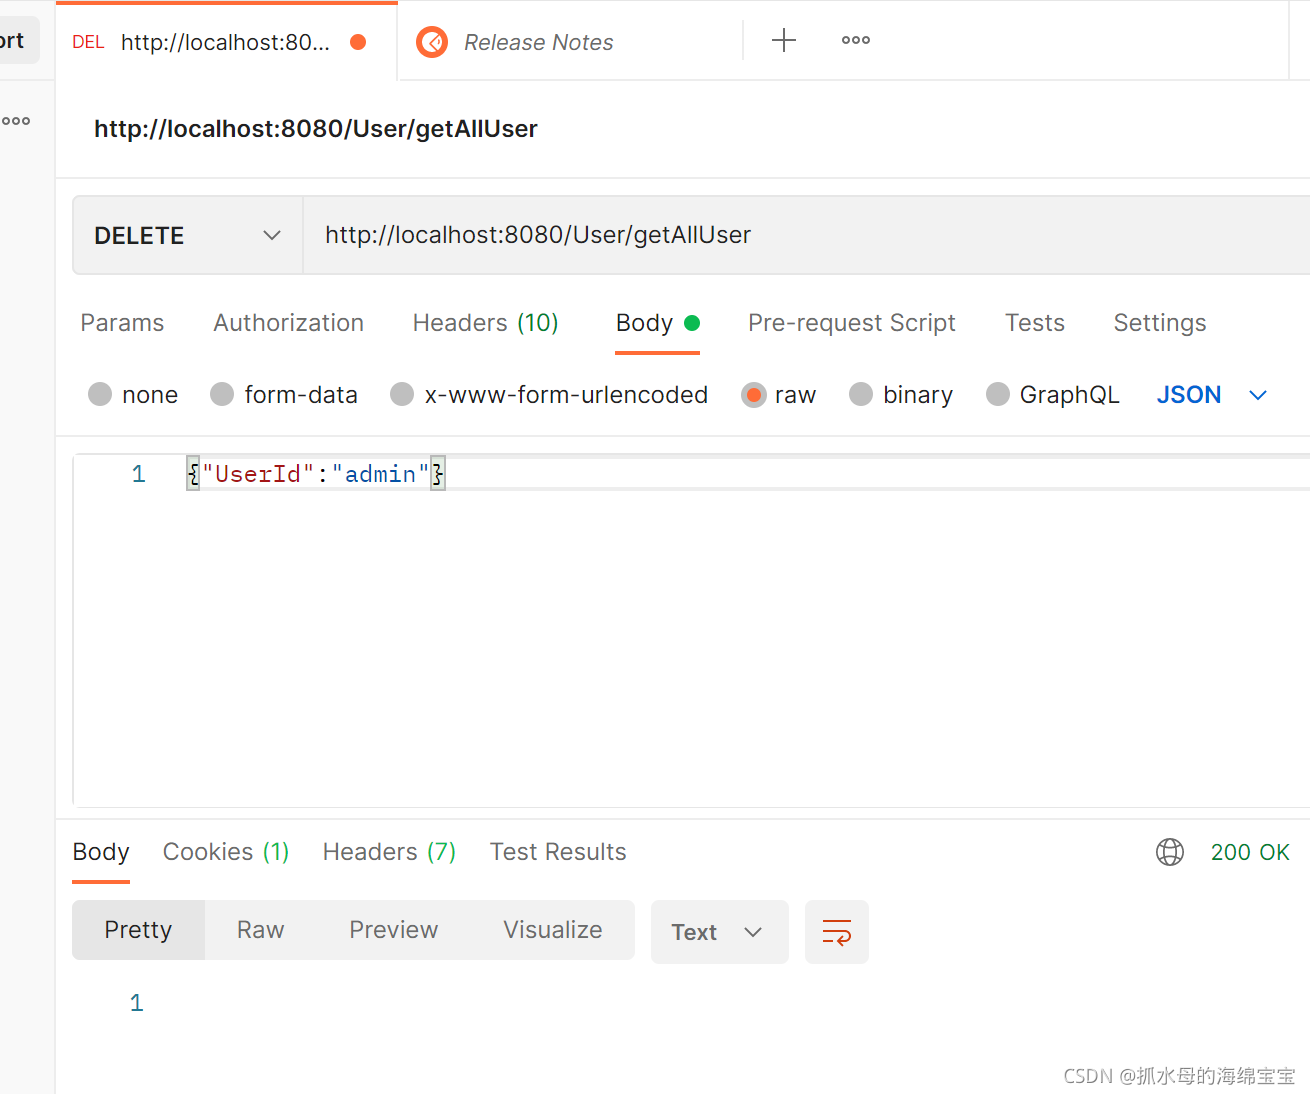1310x1094 pixels.
Task: Open the response Cookies (1) tab
Action: pyautogui.click(x=226, y=852)
